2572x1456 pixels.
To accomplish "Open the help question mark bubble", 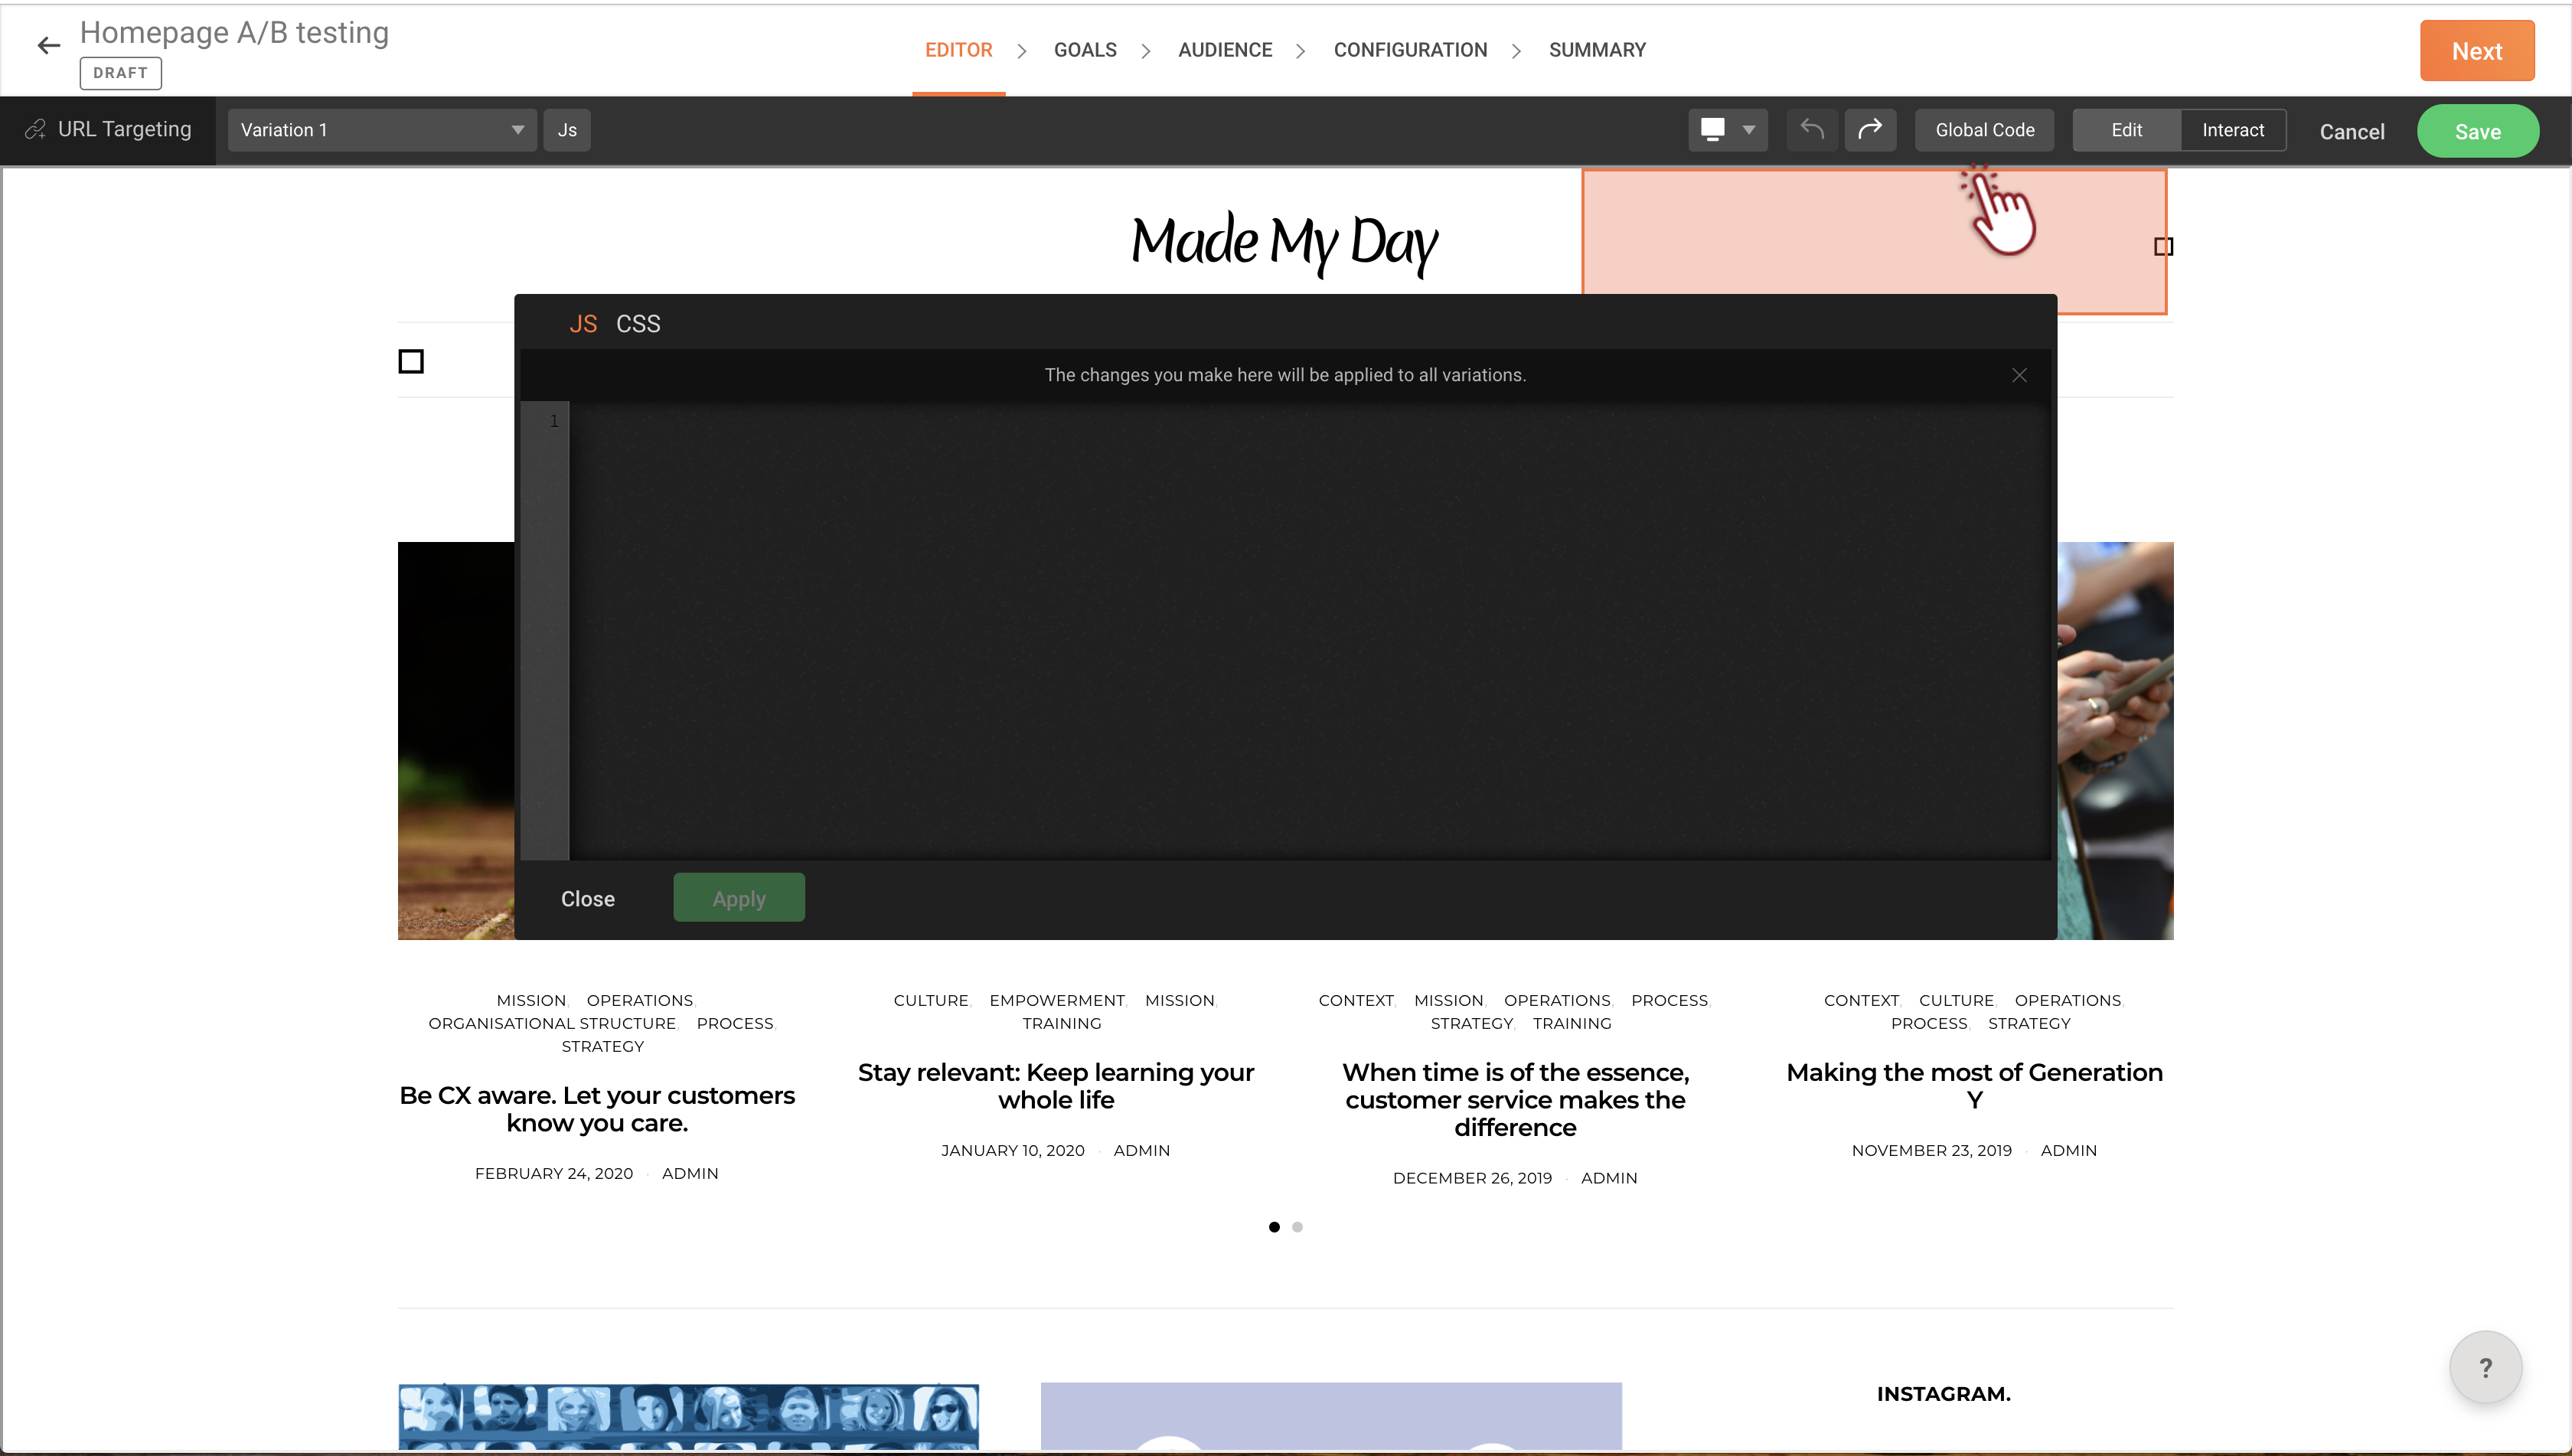I will click(x=2485, y=1367).
